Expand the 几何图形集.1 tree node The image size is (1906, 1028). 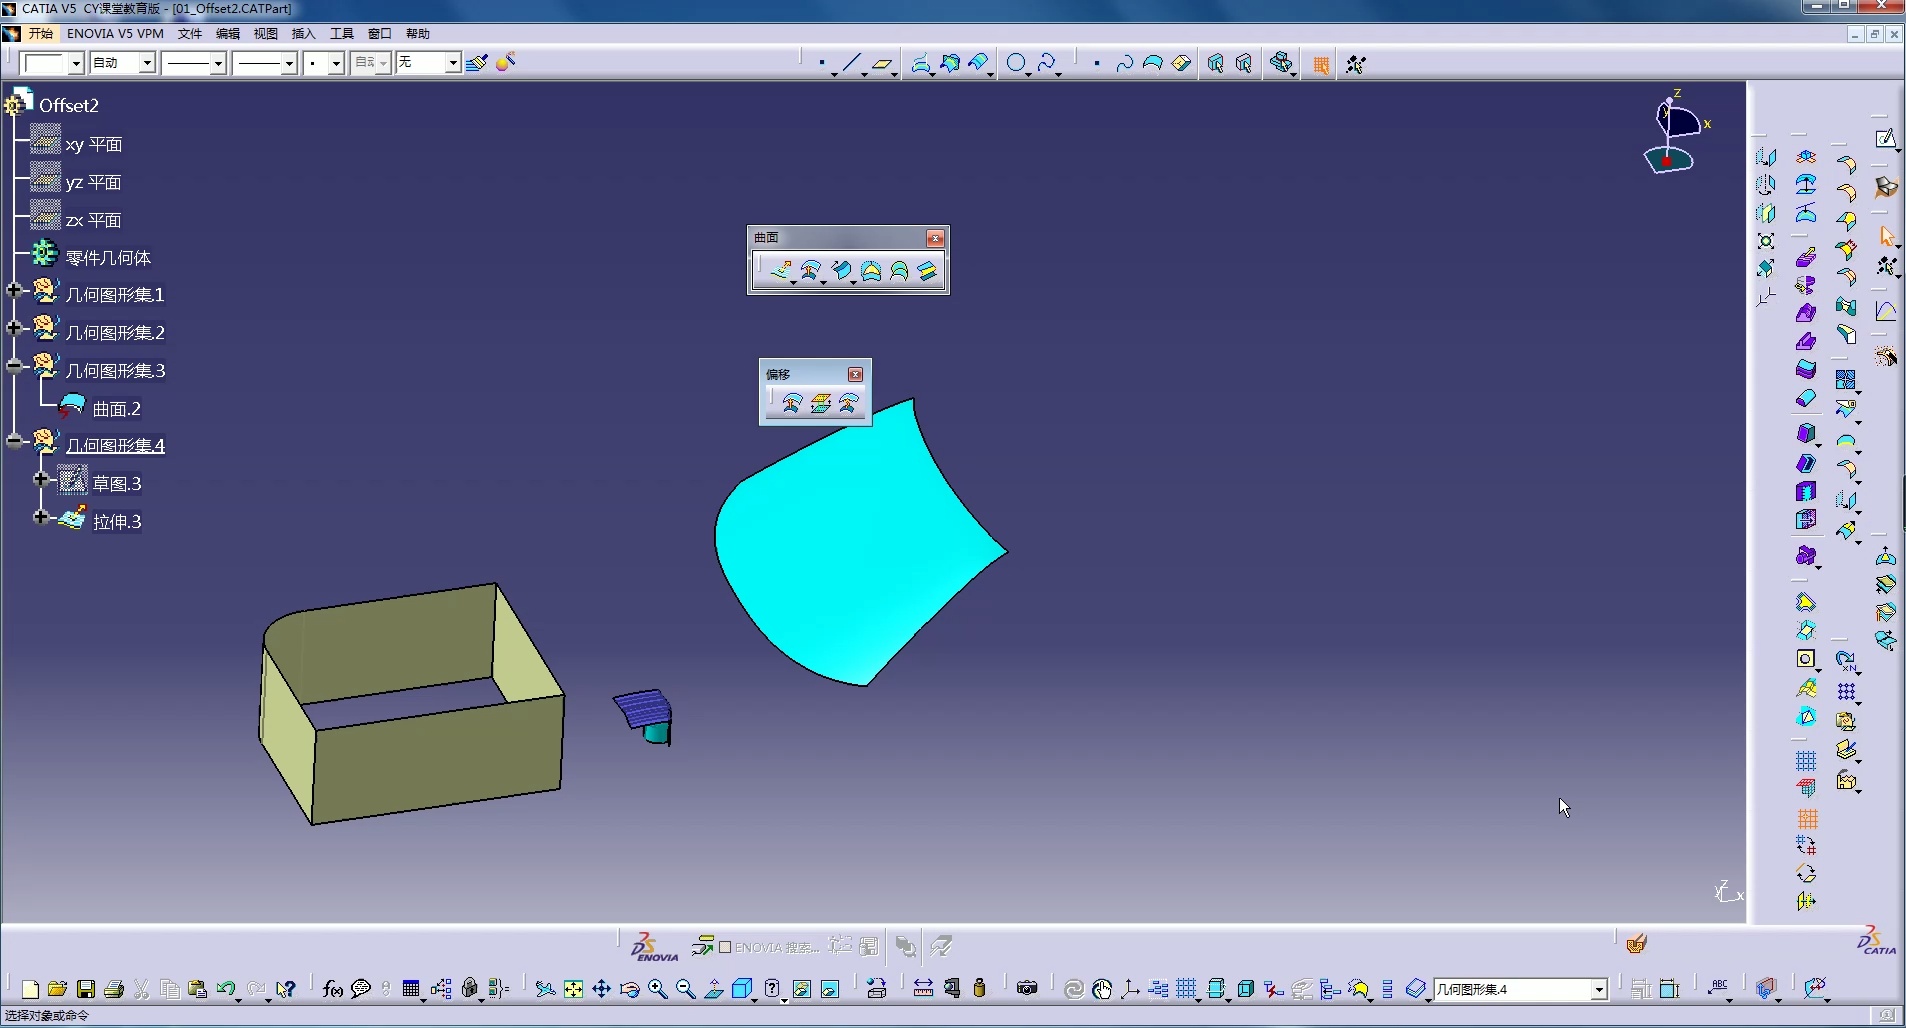14,291
